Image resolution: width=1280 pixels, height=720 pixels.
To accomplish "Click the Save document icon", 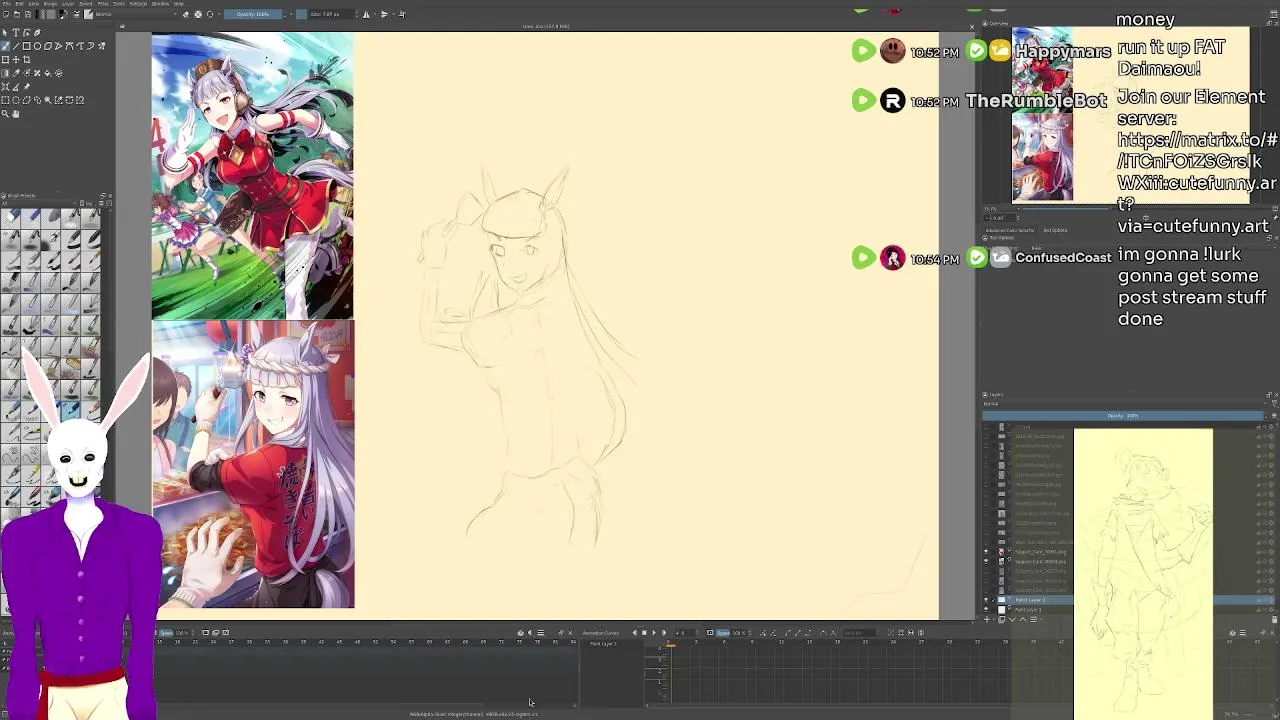I will [x=28, y=14].
